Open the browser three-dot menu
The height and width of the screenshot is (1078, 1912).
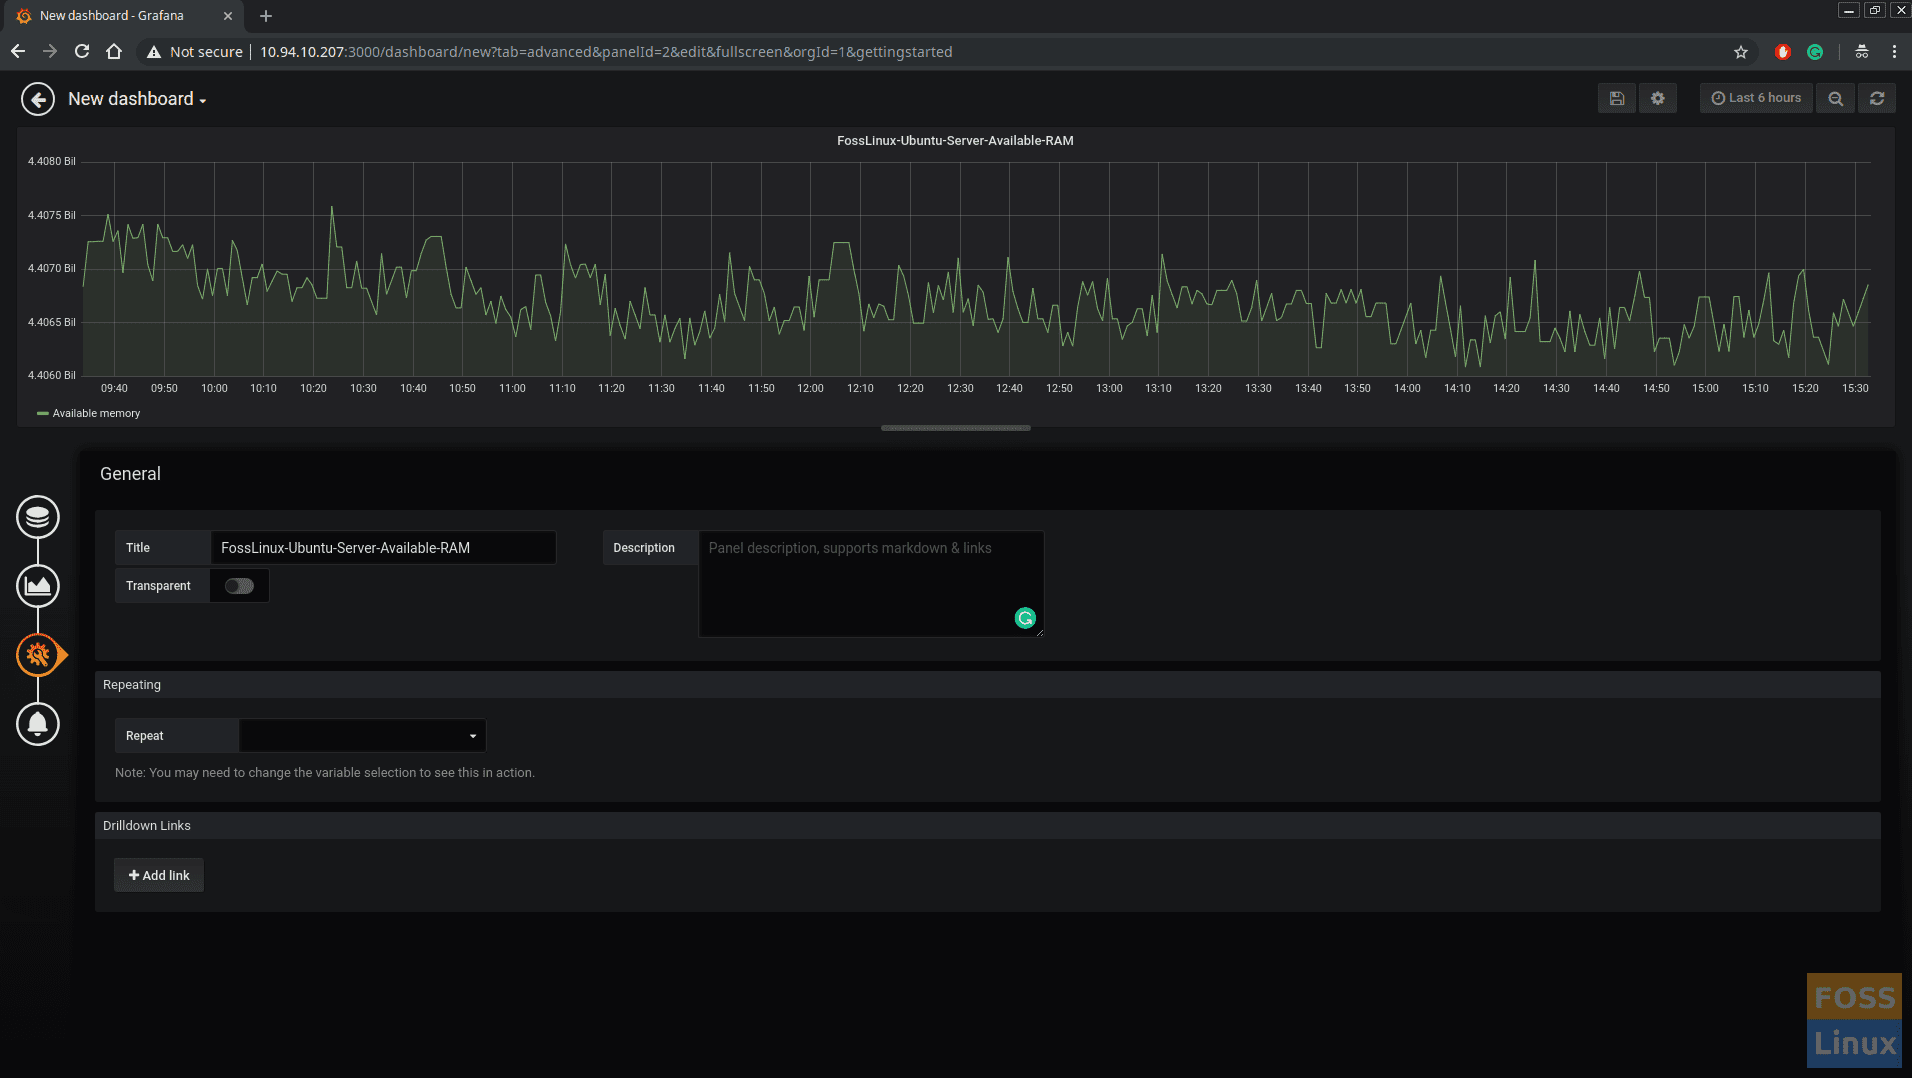pyautogui.click(x=1894, y=52)
